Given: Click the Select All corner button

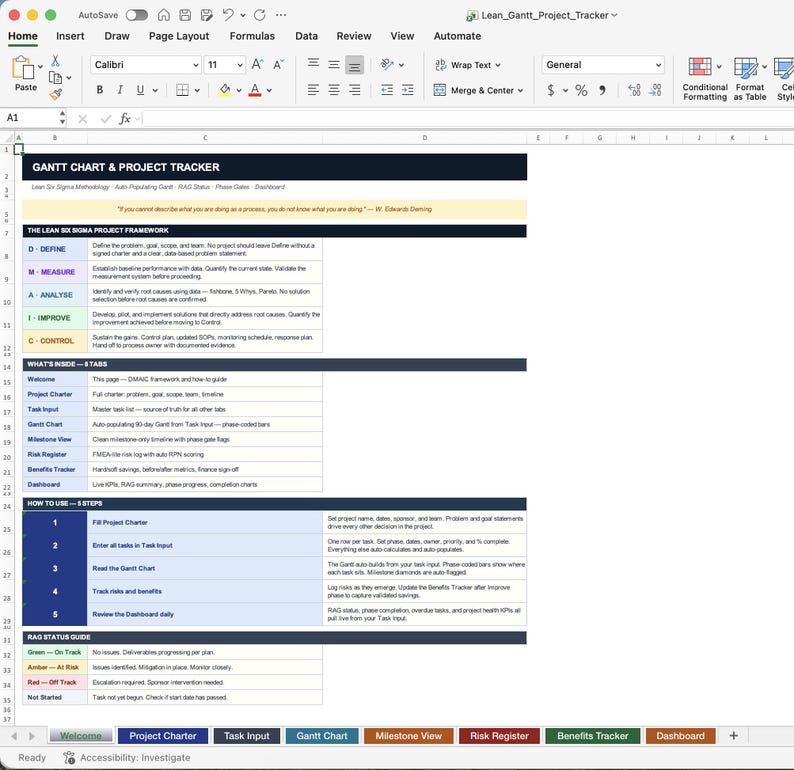Looking at the screenshot, I should pyautogui.click(x=9, y=138).
